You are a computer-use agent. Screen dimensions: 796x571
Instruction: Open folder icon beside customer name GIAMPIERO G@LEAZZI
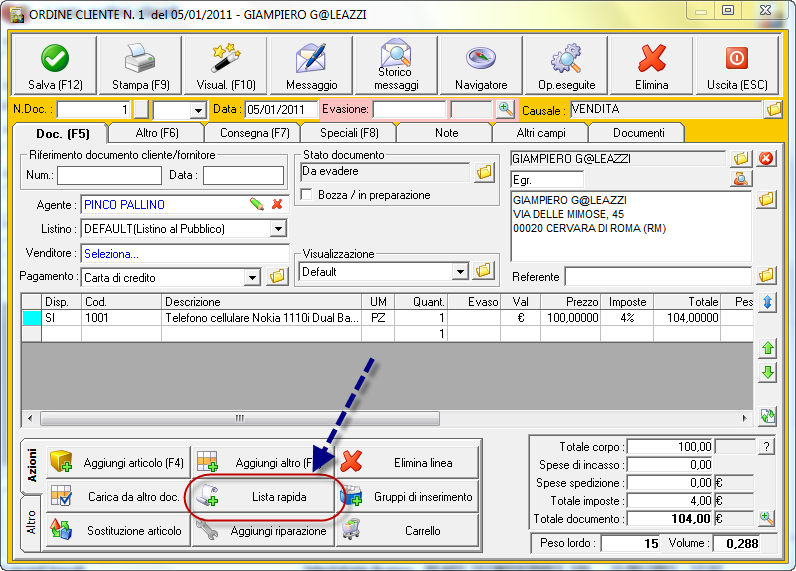click(x=741, y=159)
